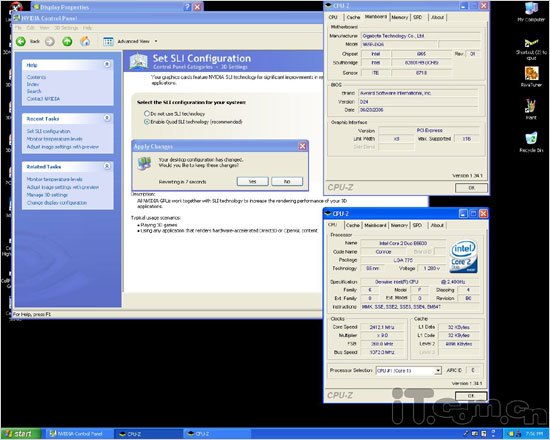
Task: Open the Index help link
Action: coord(33,84)
